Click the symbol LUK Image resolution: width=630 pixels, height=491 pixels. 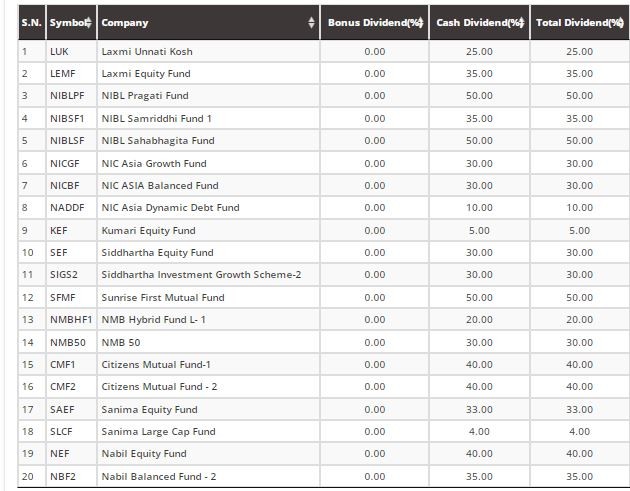click(59, 51)
